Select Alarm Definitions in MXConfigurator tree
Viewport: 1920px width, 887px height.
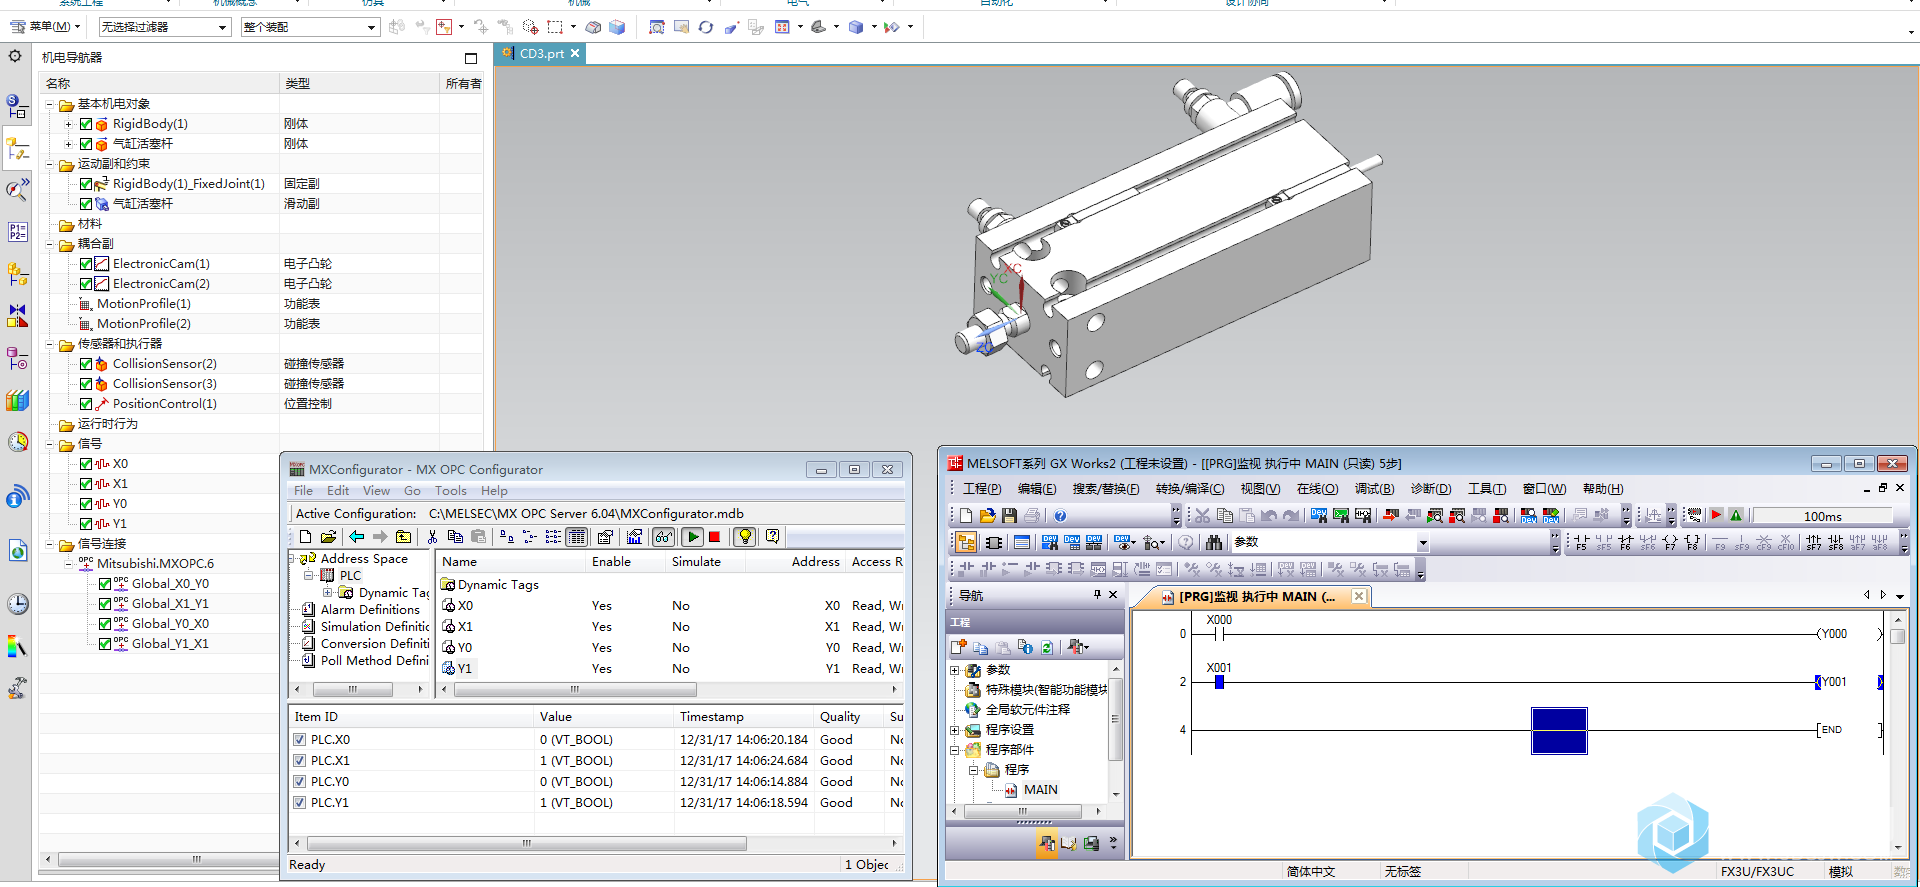pos(369,609)
